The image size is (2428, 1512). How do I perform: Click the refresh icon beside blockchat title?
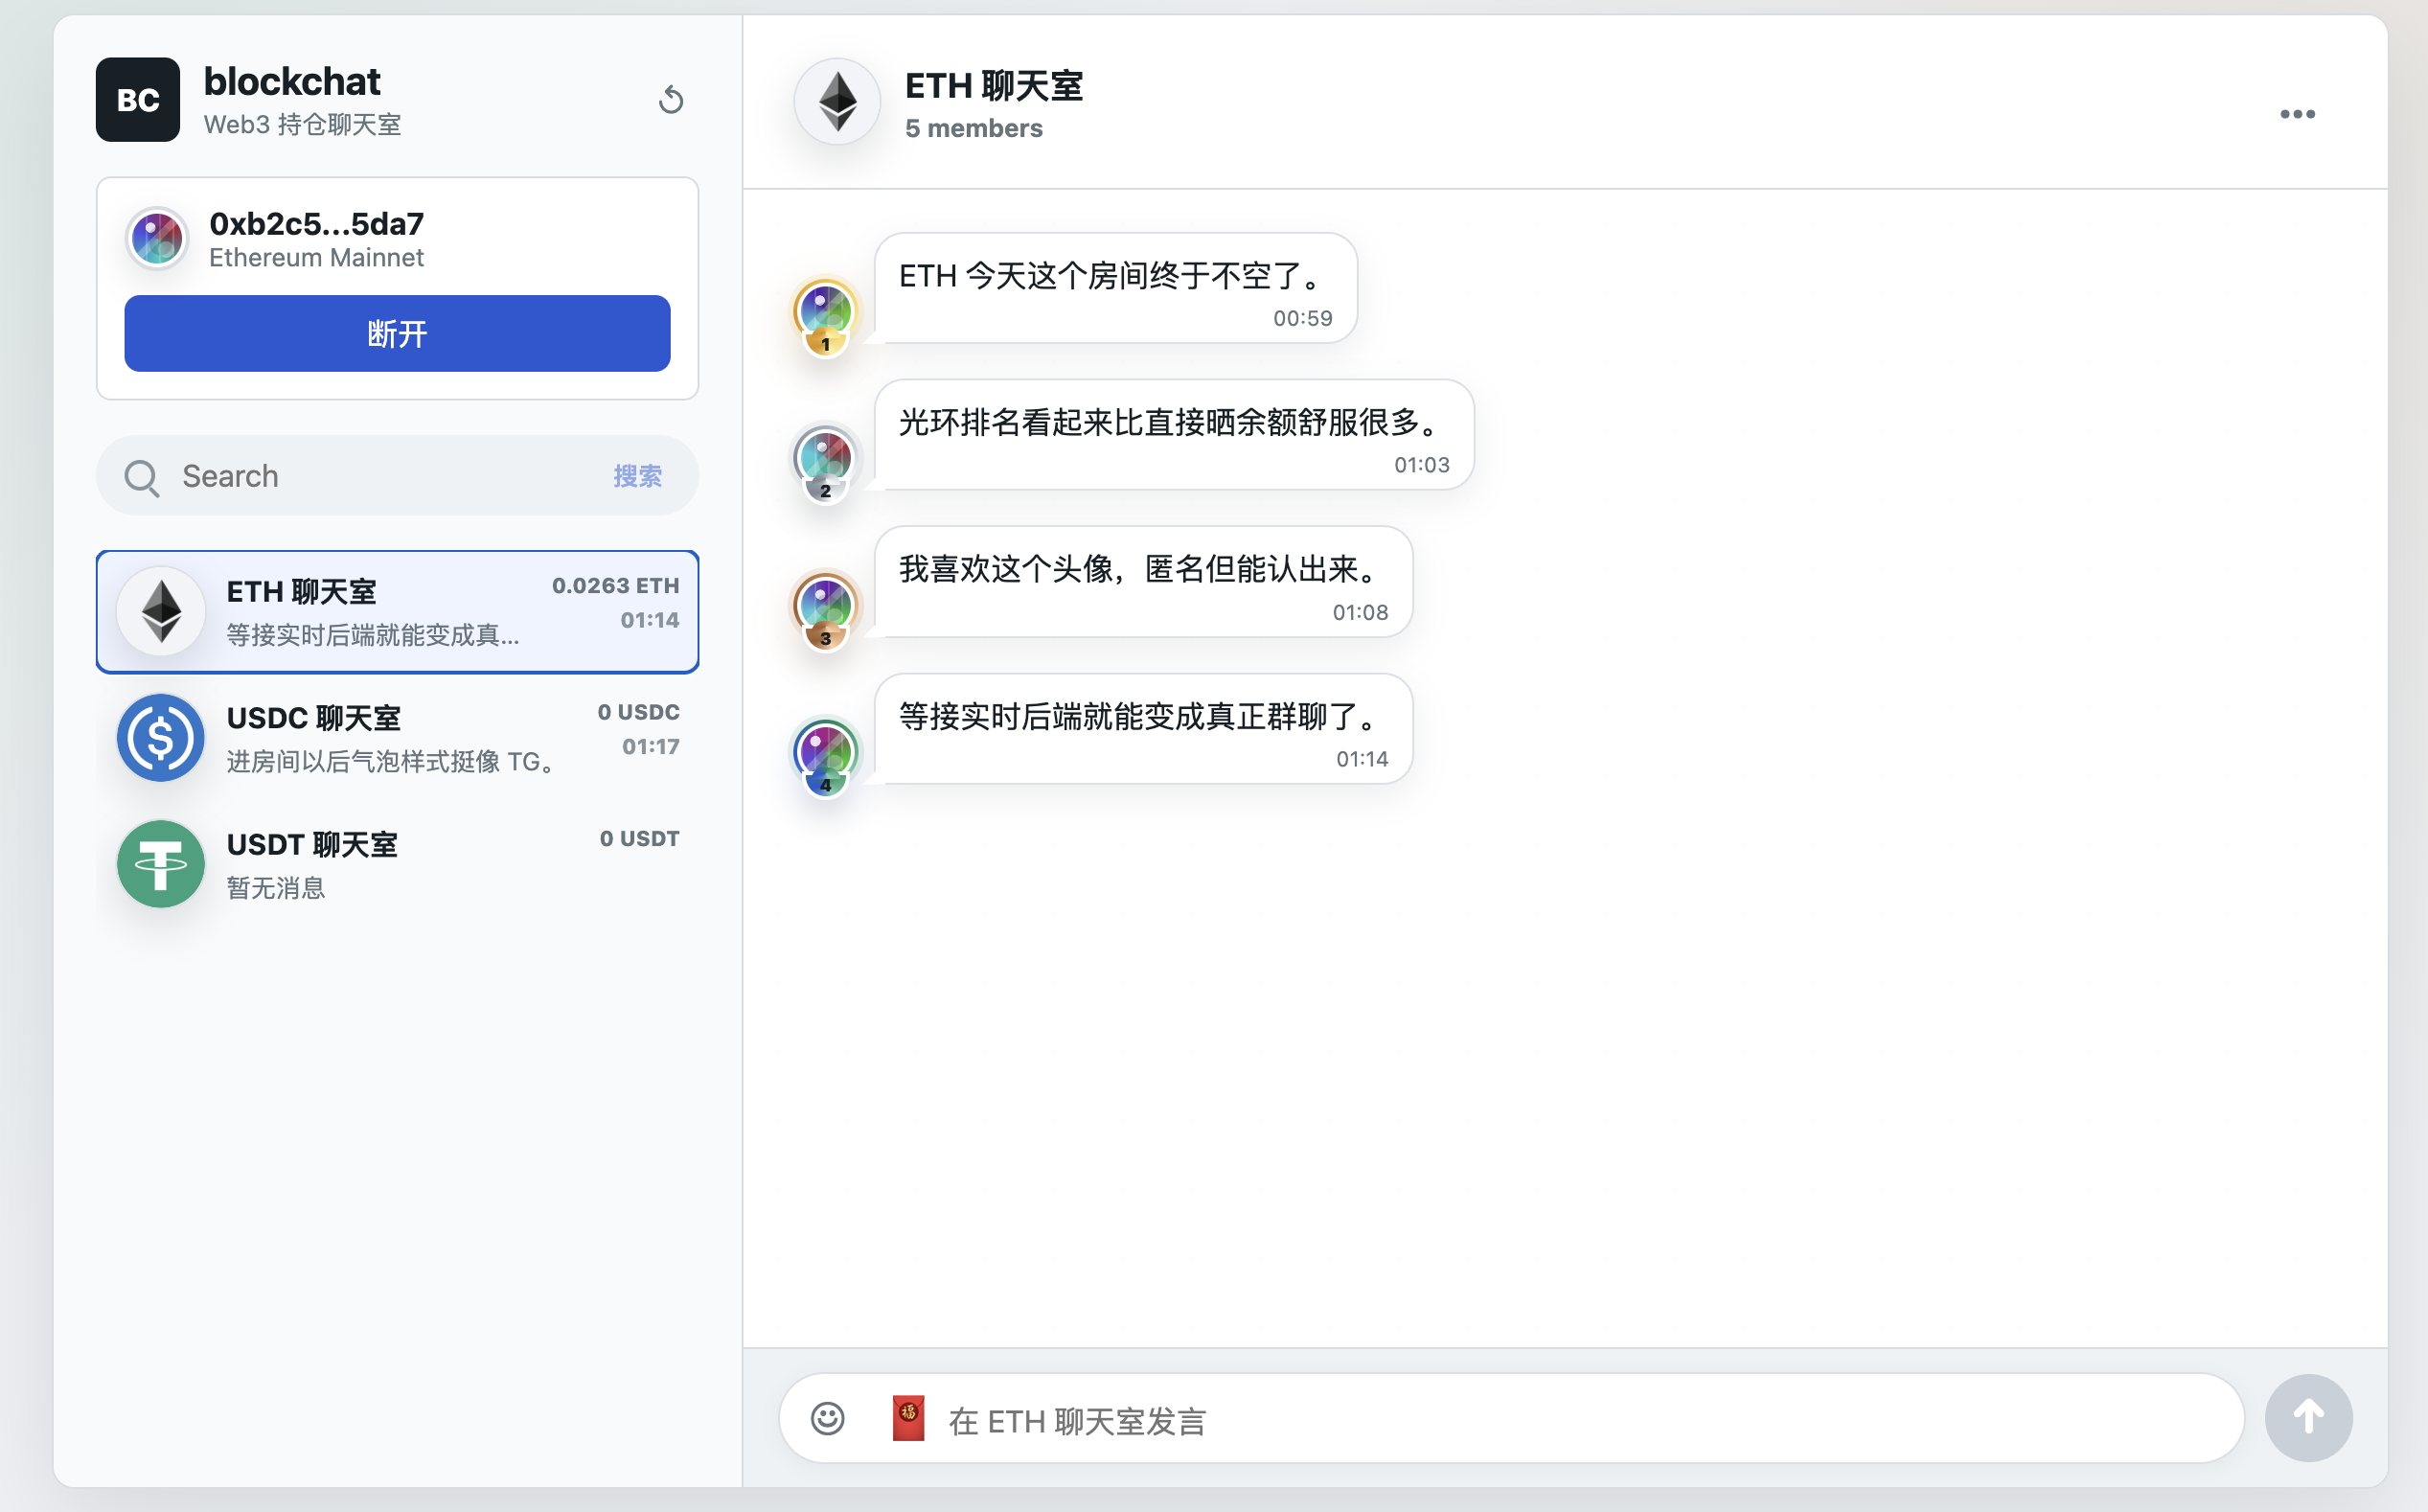pyautogui.click(x=671, y=99)
